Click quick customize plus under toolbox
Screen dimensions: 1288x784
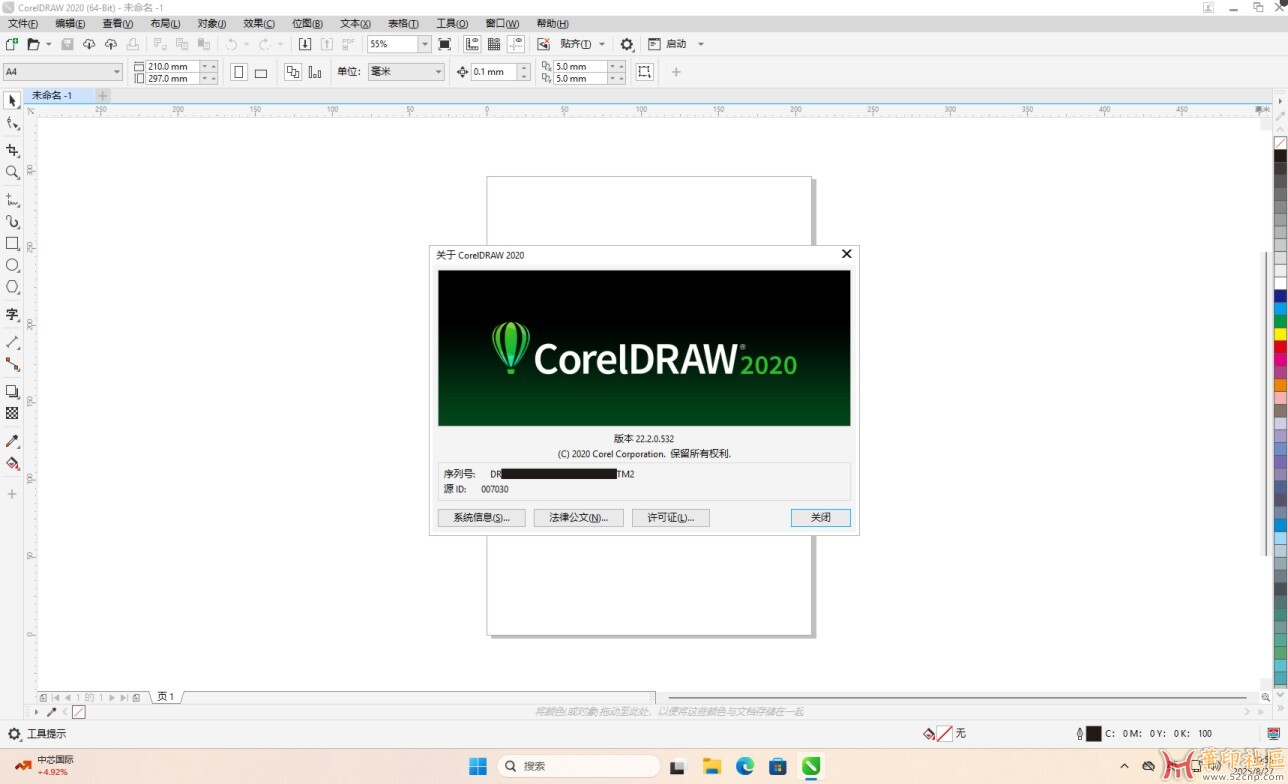point(12,494)
